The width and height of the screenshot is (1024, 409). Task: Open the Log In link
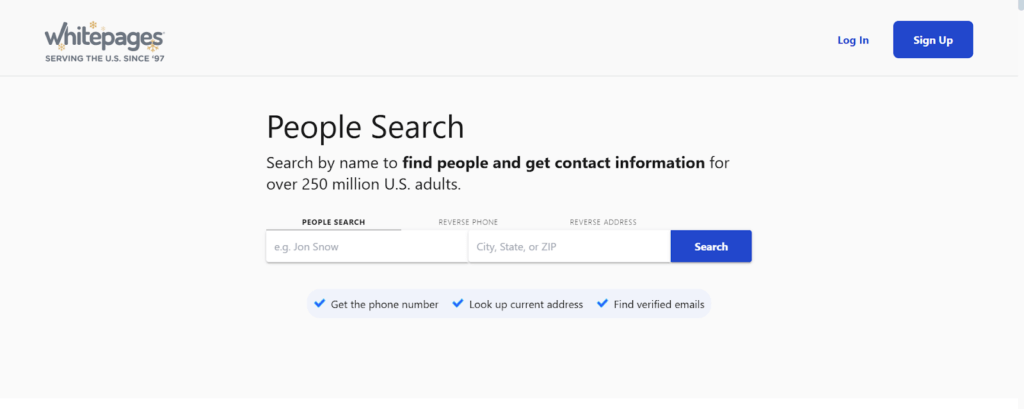click(853, 40)
